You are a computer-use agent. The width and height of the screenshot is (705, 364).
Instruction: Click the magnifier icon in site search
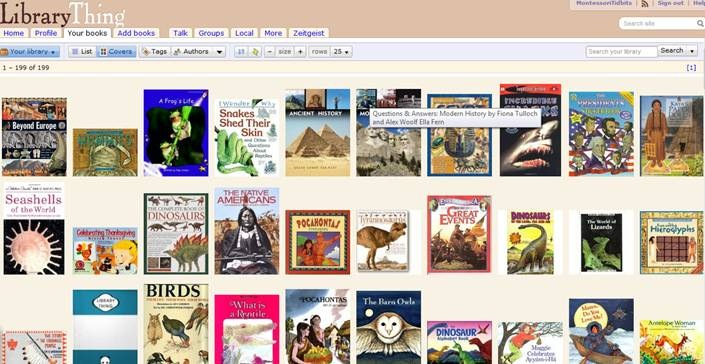click(x=700, y=23)
